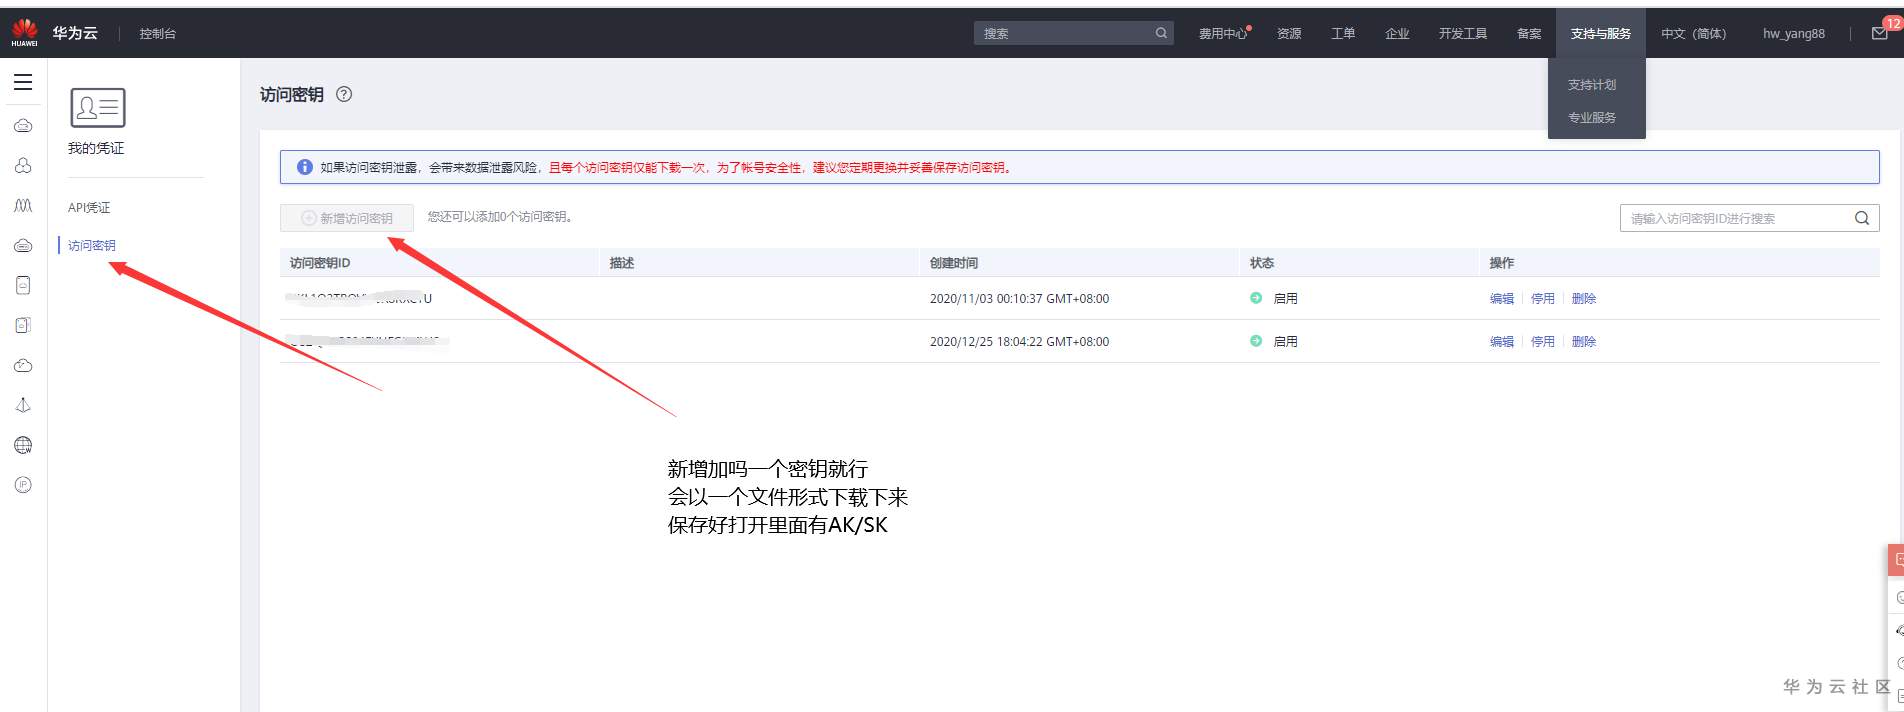Open the cloud-with-arrow sidebar icon

pos(23,365)
